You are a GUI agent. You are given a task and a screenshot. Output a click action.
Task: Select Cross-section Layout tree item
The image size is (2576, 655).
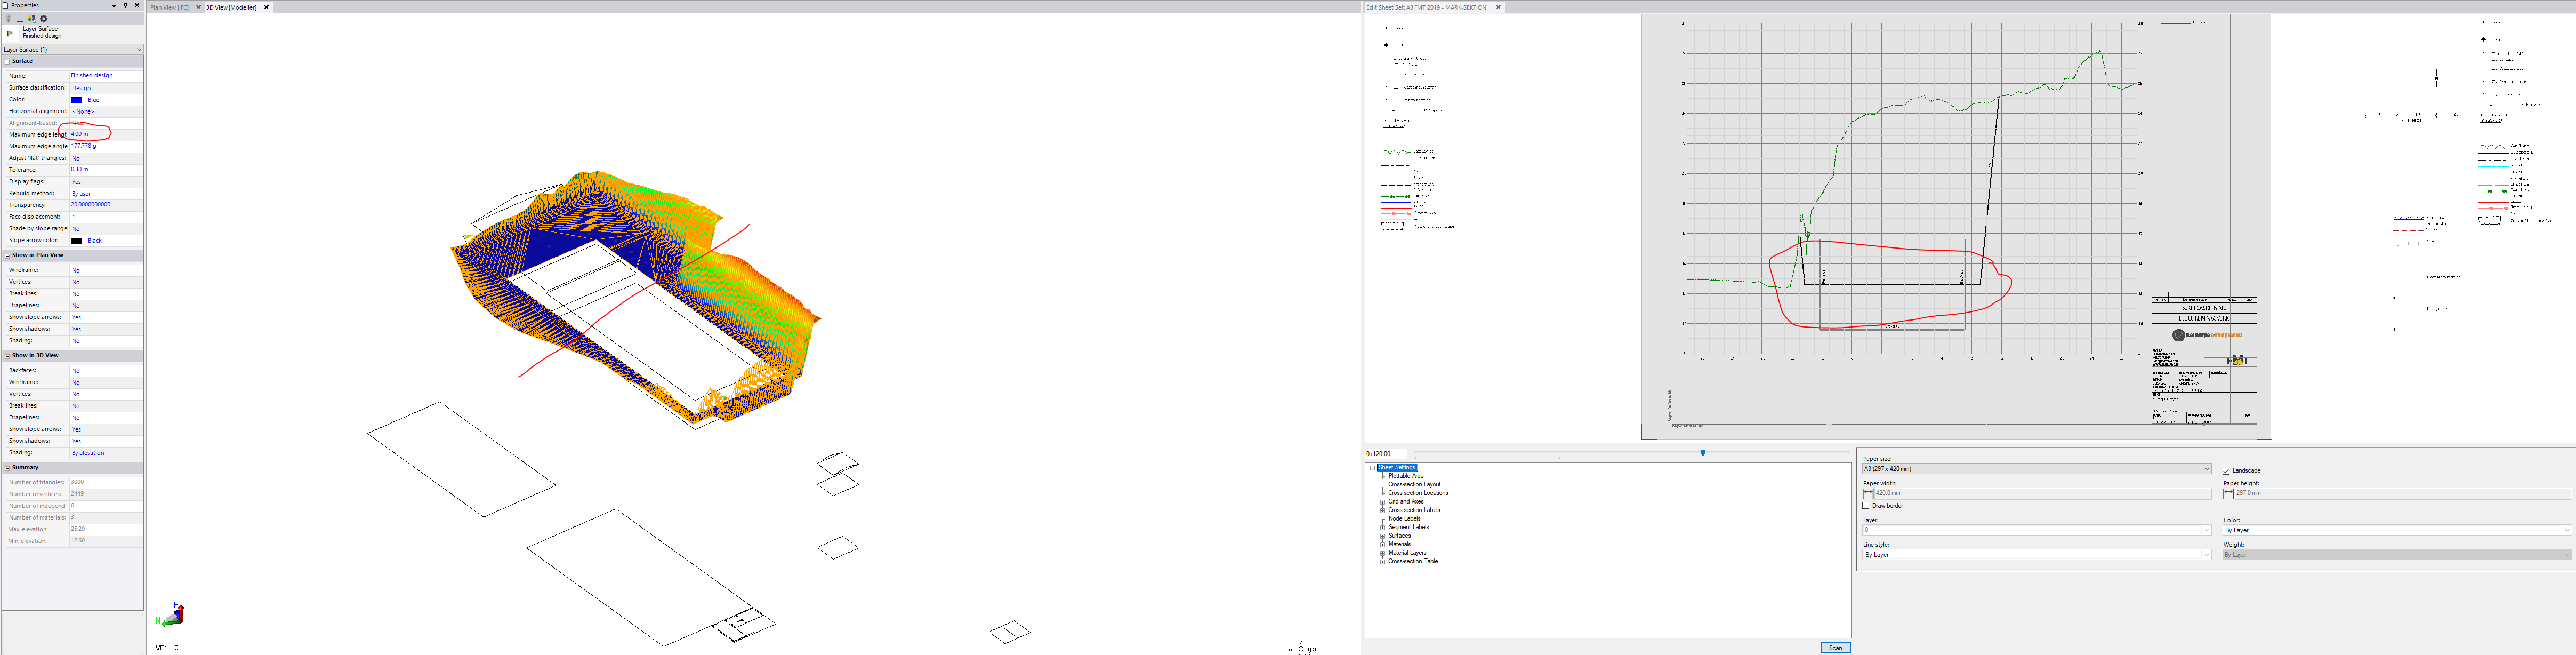[1414, 485]
